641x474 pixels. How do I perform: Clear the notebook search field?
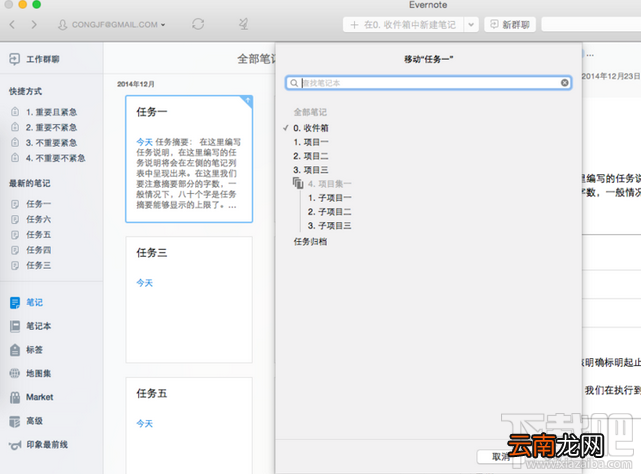tap(565, 83)
